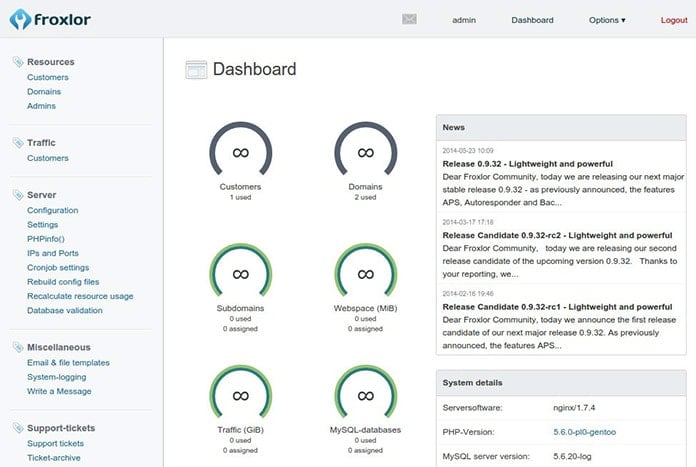
Task: Click news date '2014-03-17 17:18'
Action: pyautogui.click(x=468, y=222)
